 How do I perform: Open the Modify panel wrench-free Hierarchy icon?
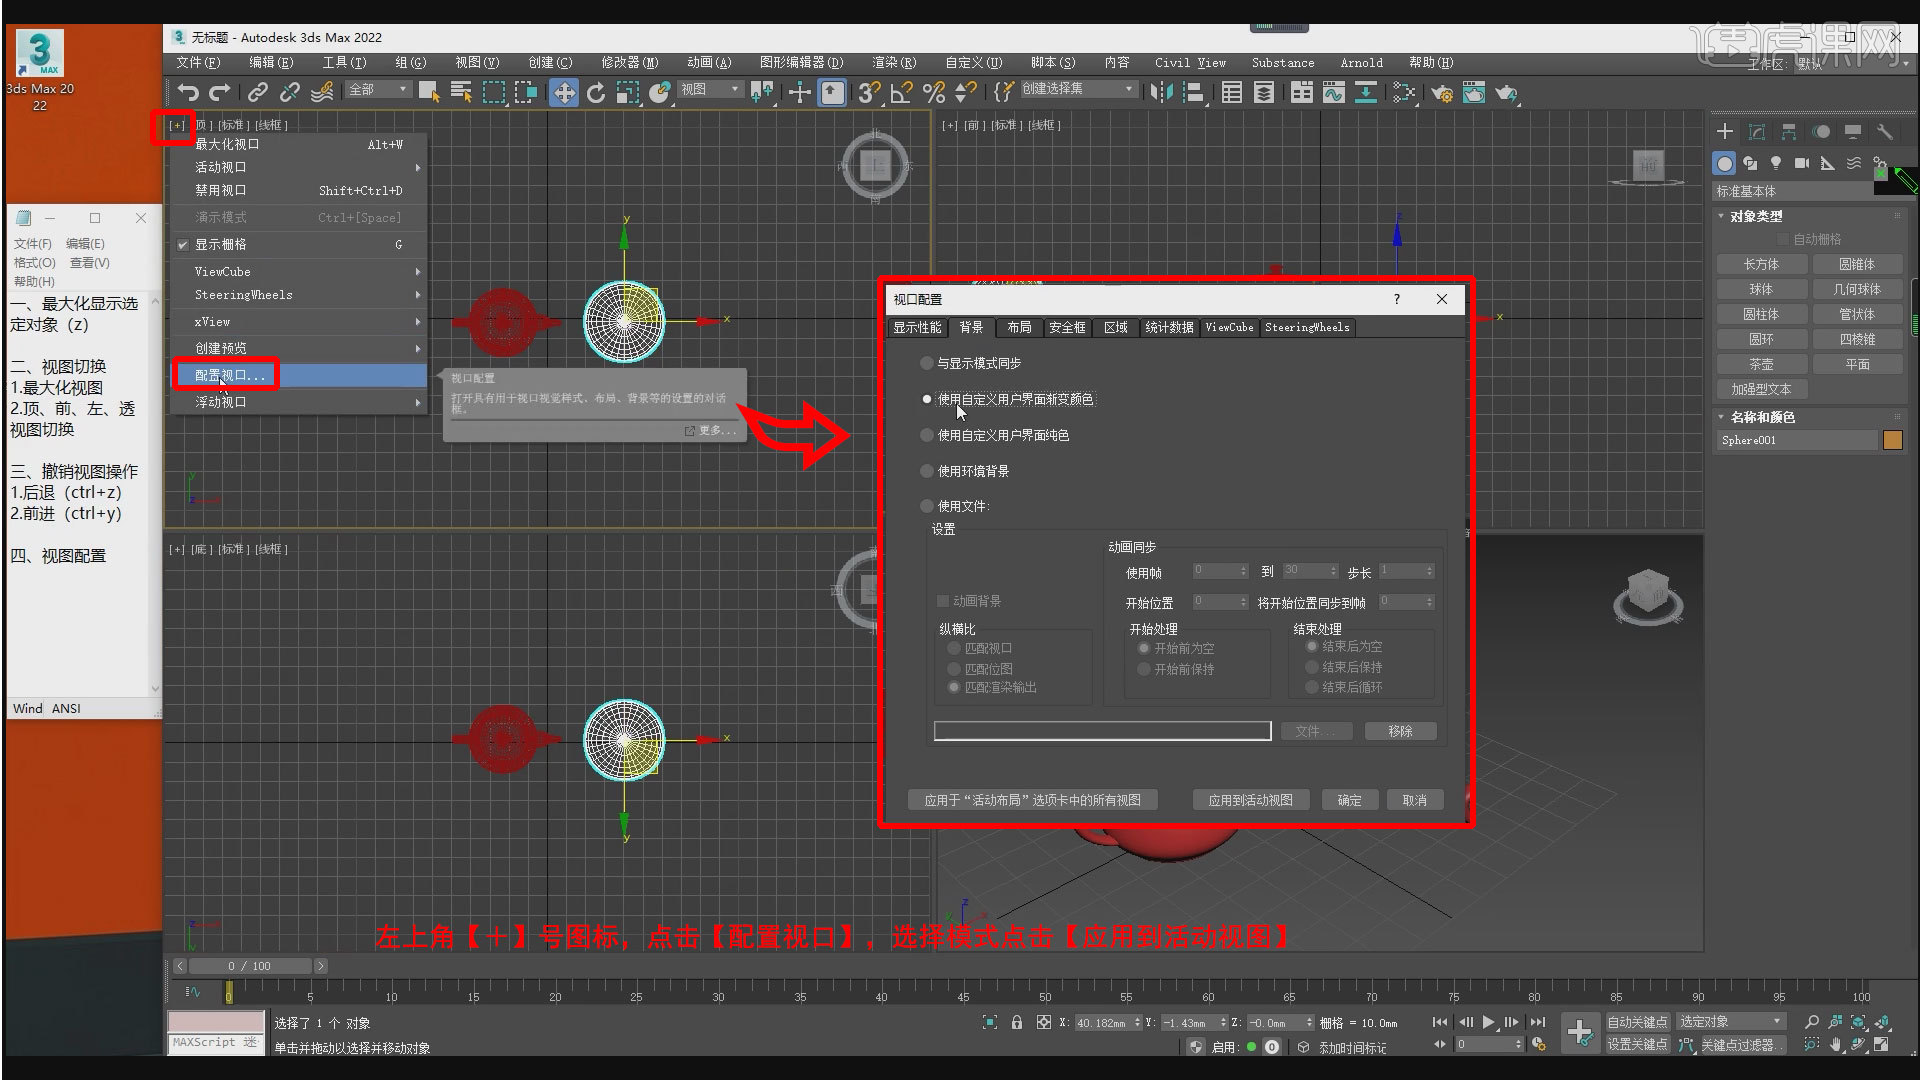(1788, 131)
